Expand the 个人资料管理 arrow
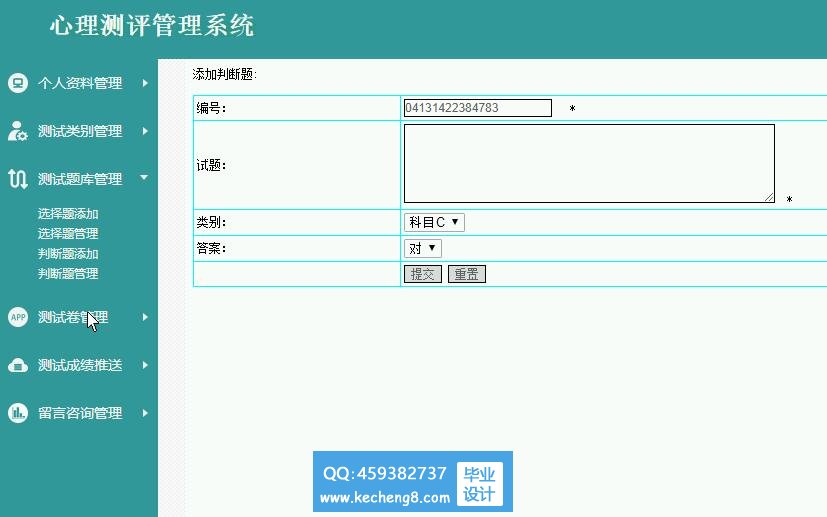The width and height of the screenshot is (827, 517). tap(145, 83)
